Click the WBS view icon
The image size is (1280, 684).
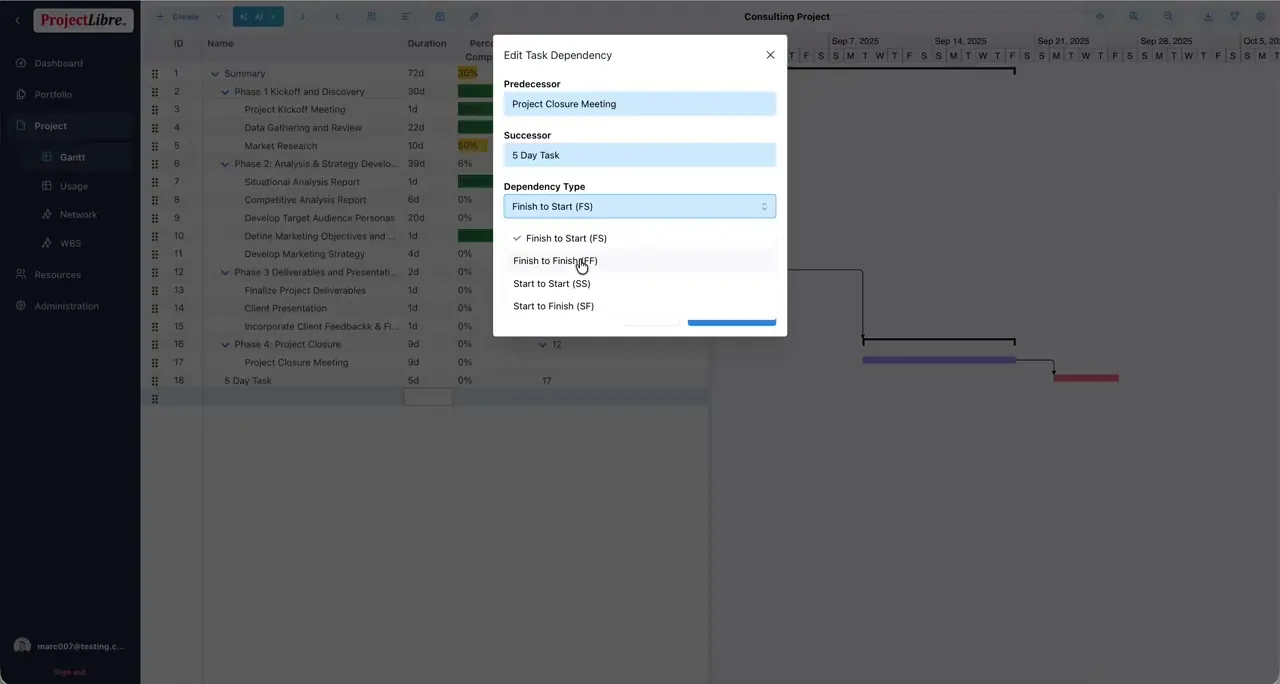coord(47,243)
